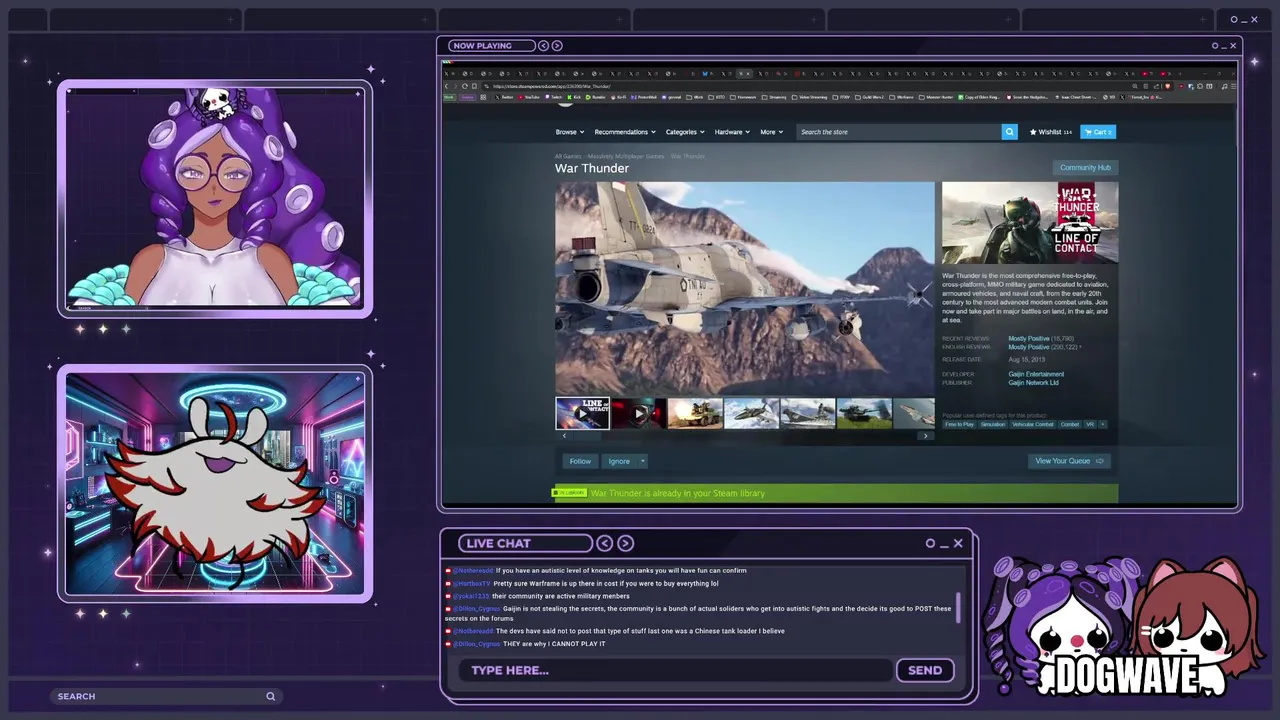Screen dimensions: 1280x720
Task: Click the browser reload icon
Action: click(464, 86)
